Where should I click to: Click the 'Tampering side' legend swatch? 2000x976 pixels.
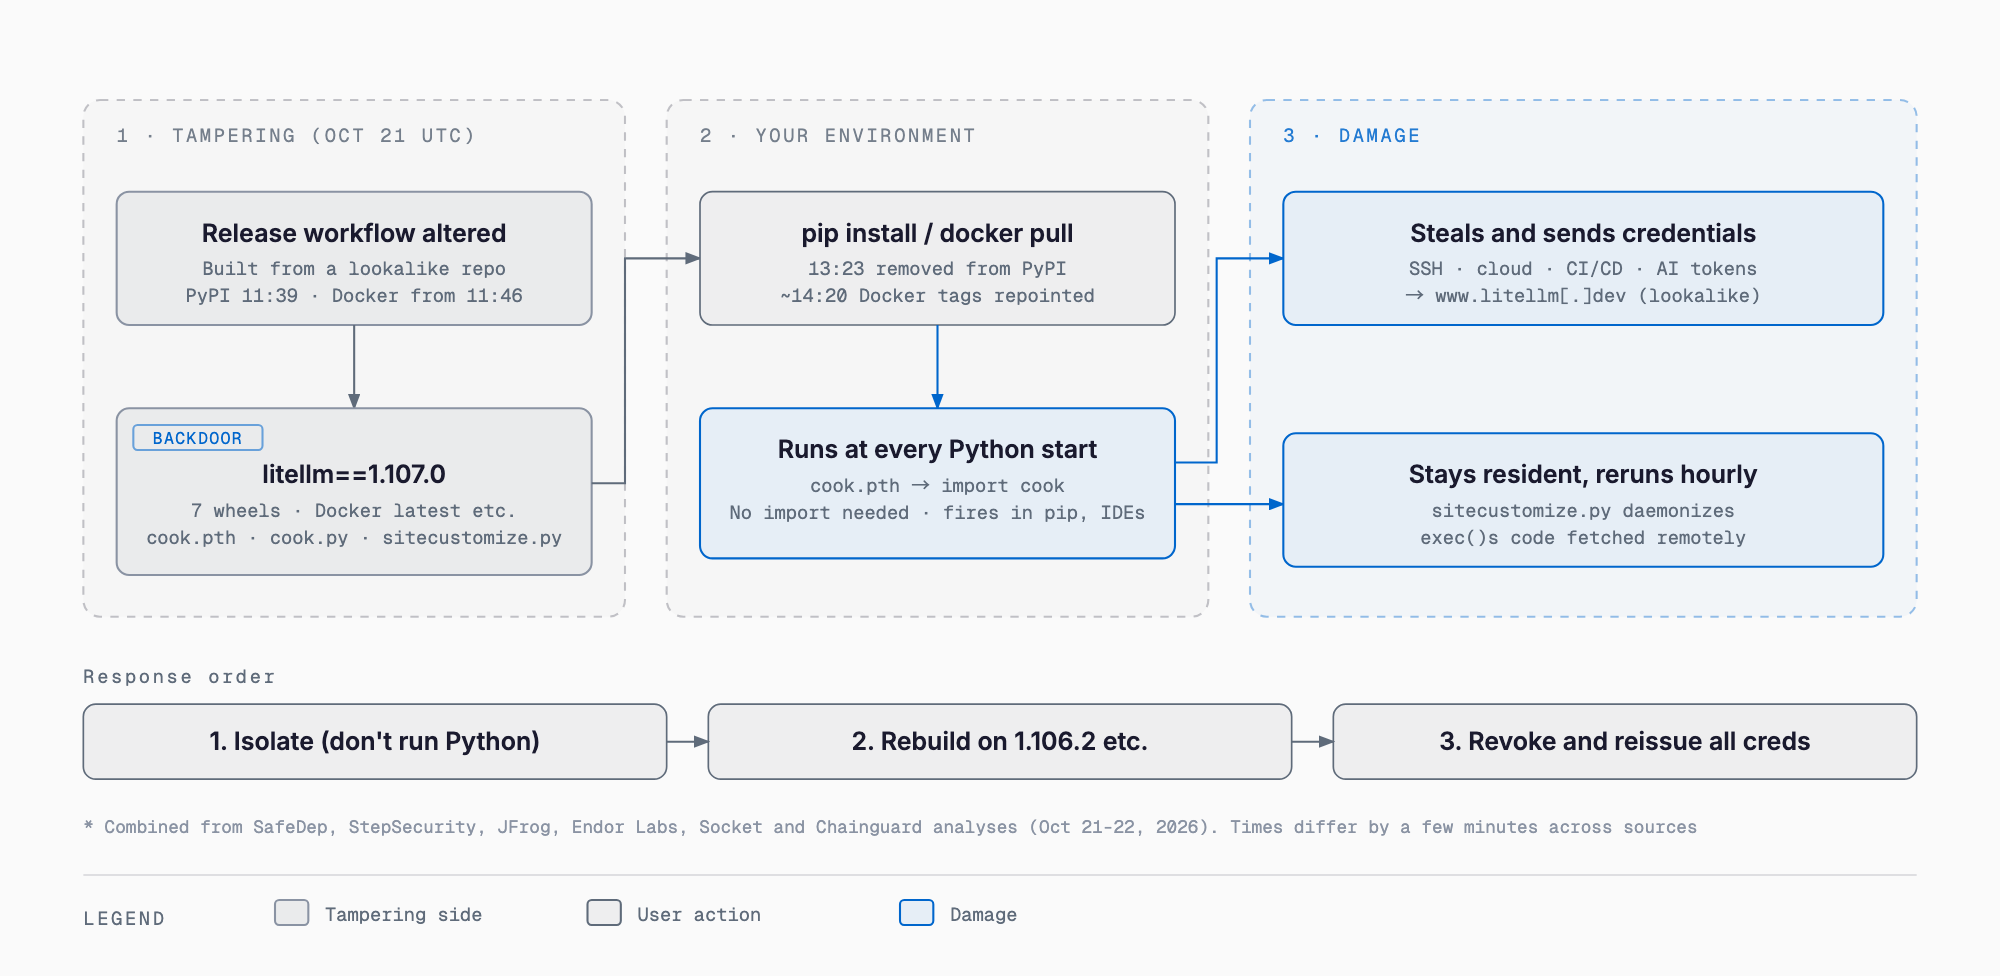tap(292, 913)
